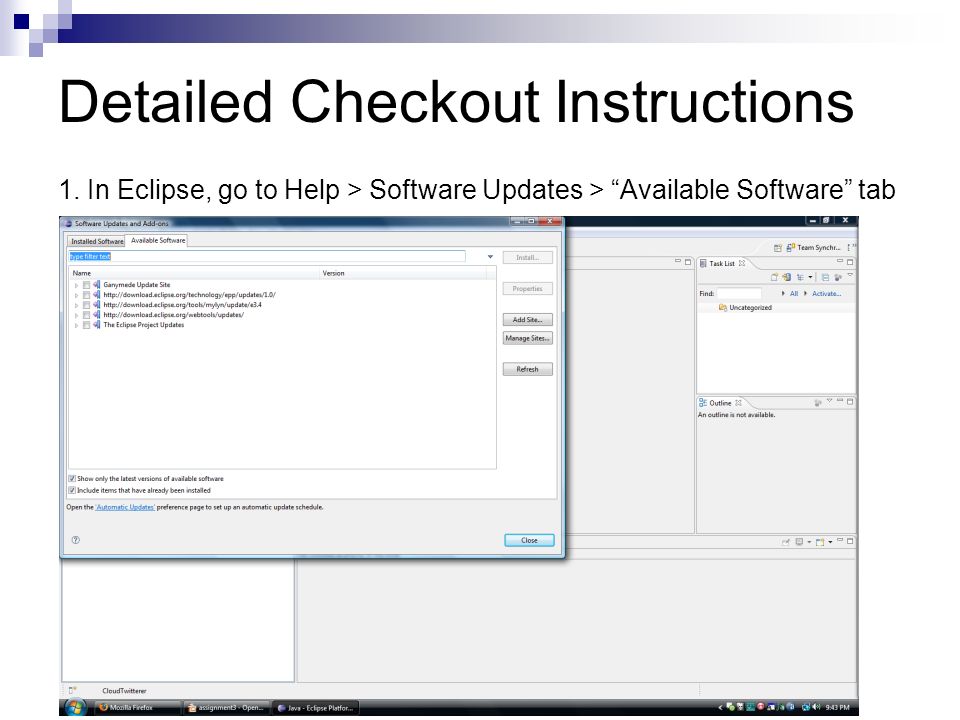
Task: Click the Collapse All icon in Task List
Action: (825, 277)
